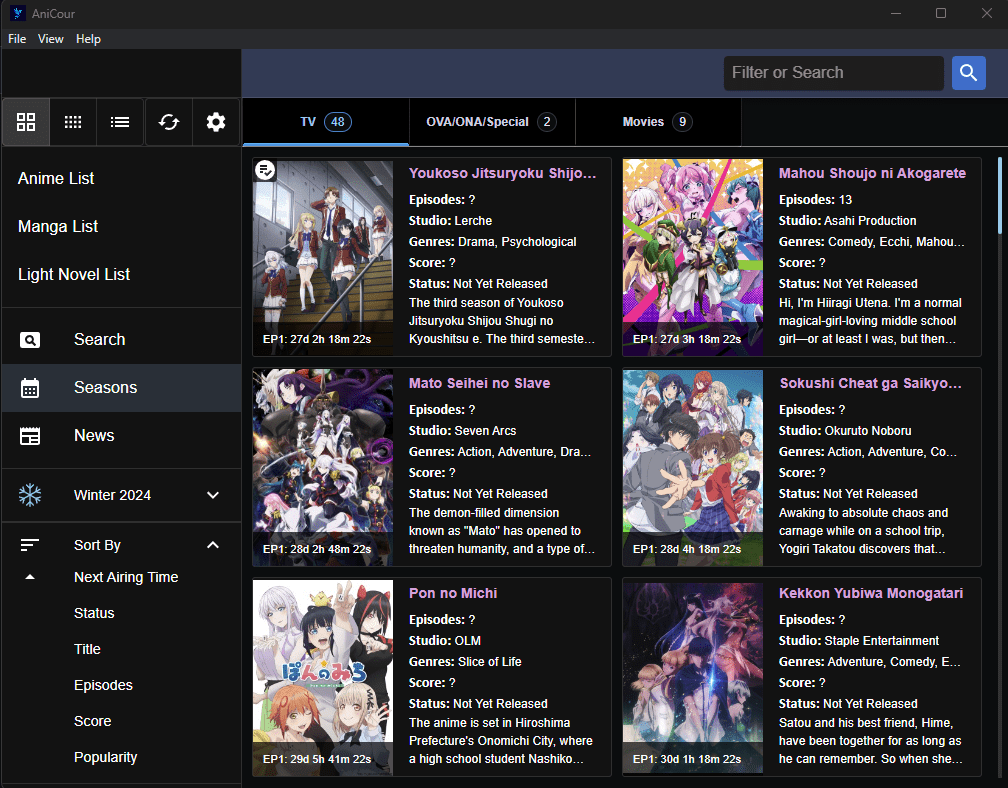Viewport: 1008px width, 788px height.
Task: Open the View menu
Action: [51, 39]
